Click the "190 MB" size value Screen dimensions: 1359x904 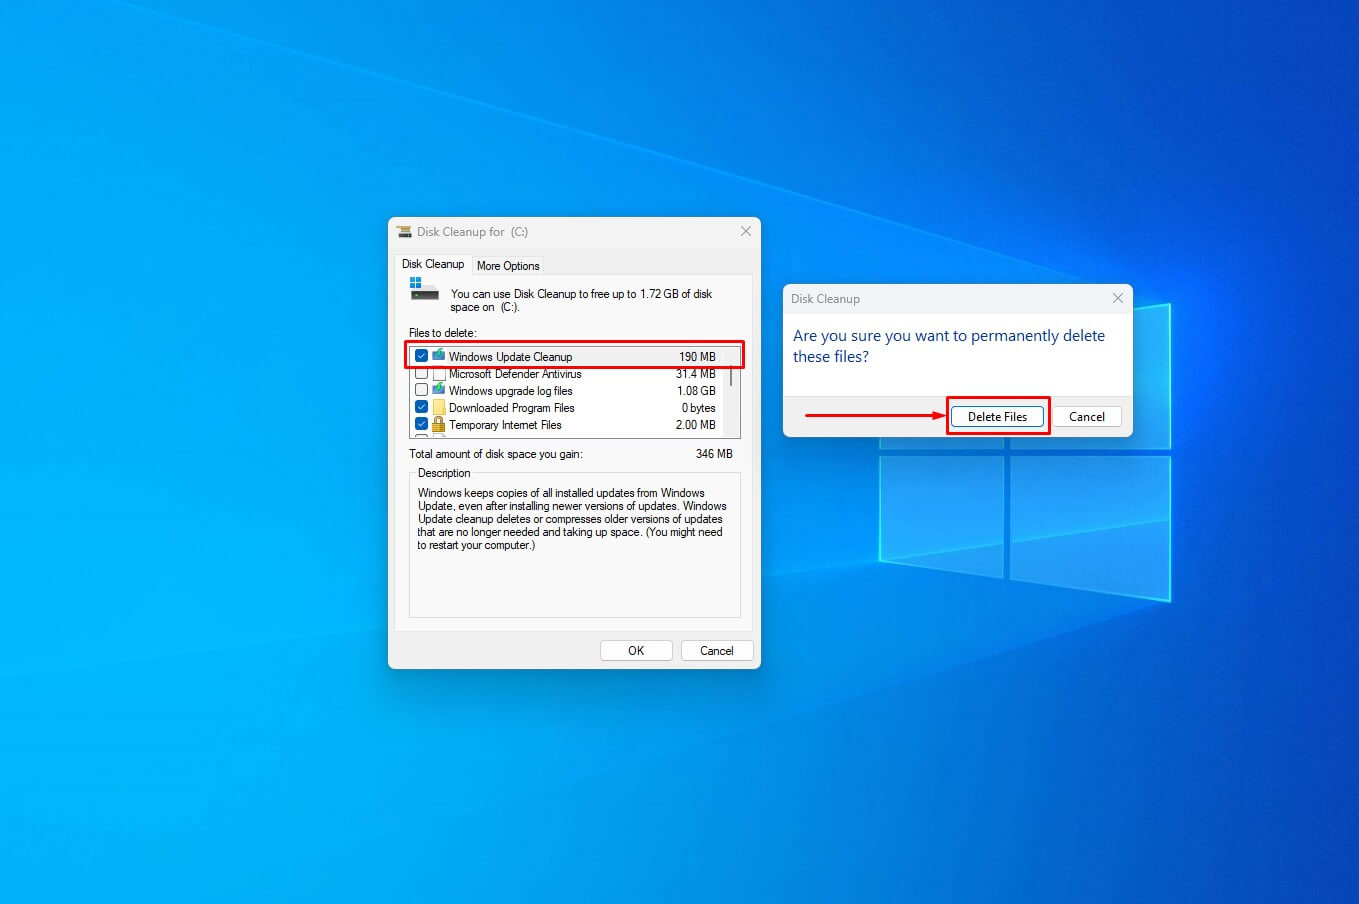pos(697,357)
